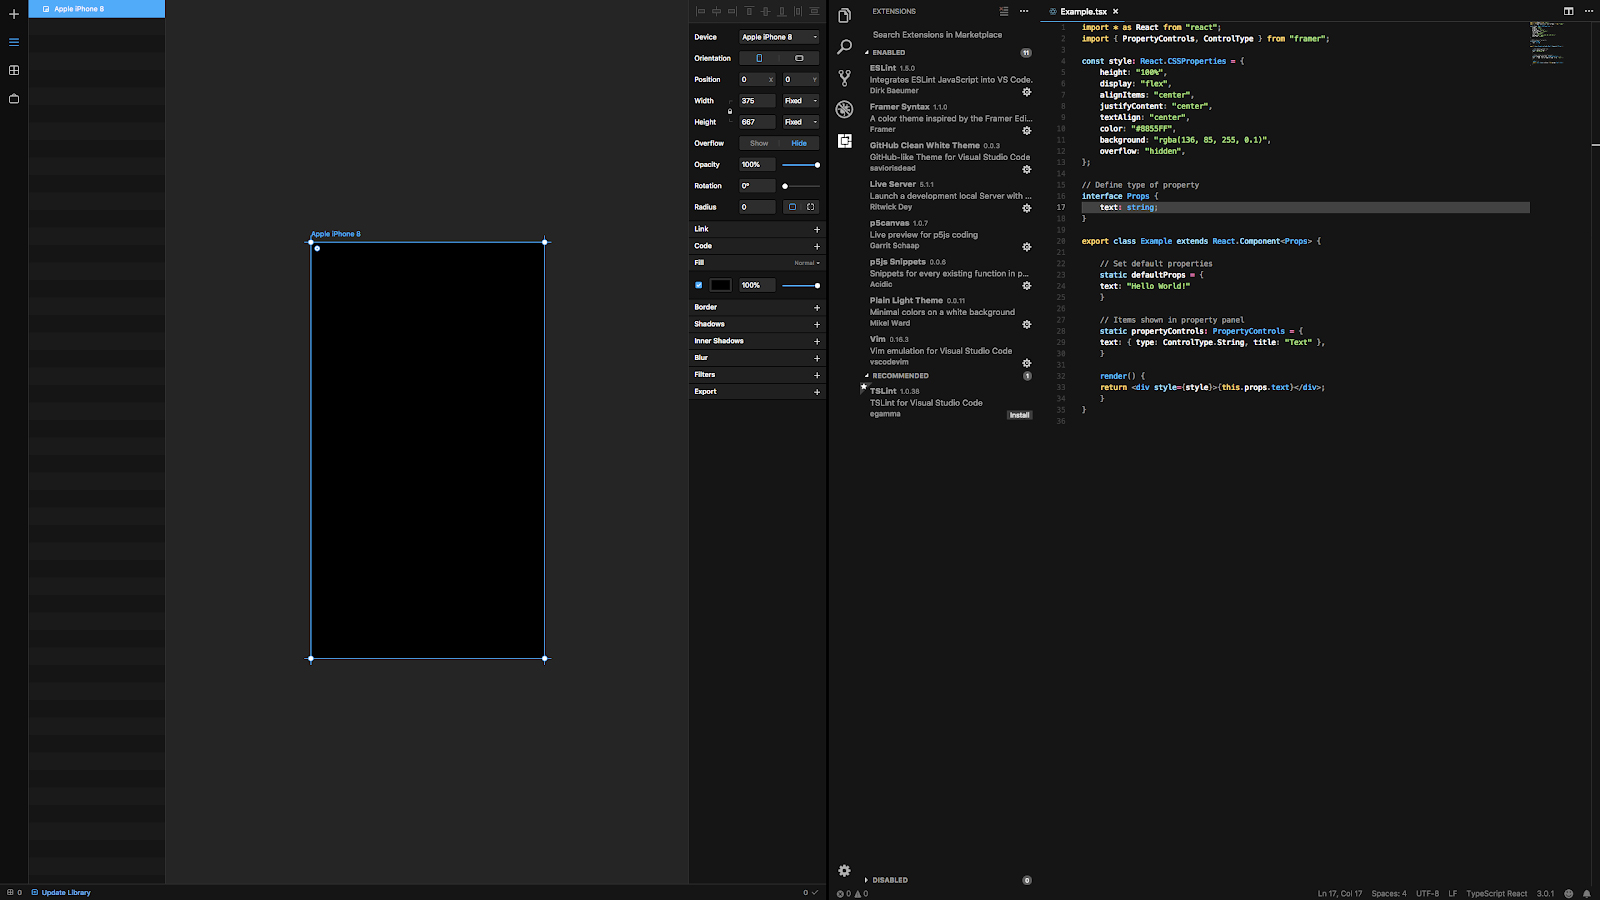
Task: Open the Height Fixed dropdown
Action: coord(801,122)
